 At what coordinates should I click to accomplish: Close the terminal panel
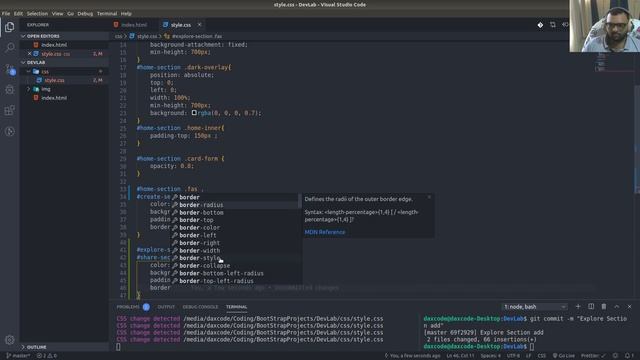pyautogui.click(x=629, y=307)
